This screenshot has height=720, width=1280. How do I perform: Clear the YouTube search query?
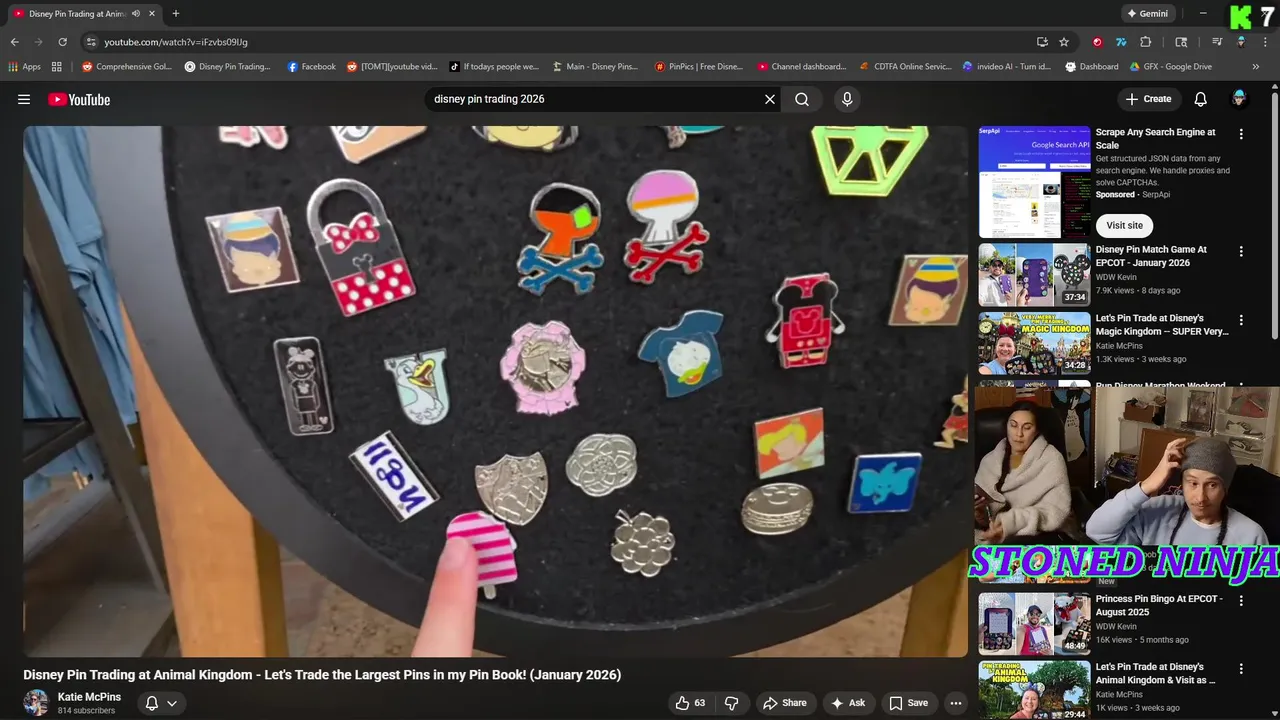(770, 99)
